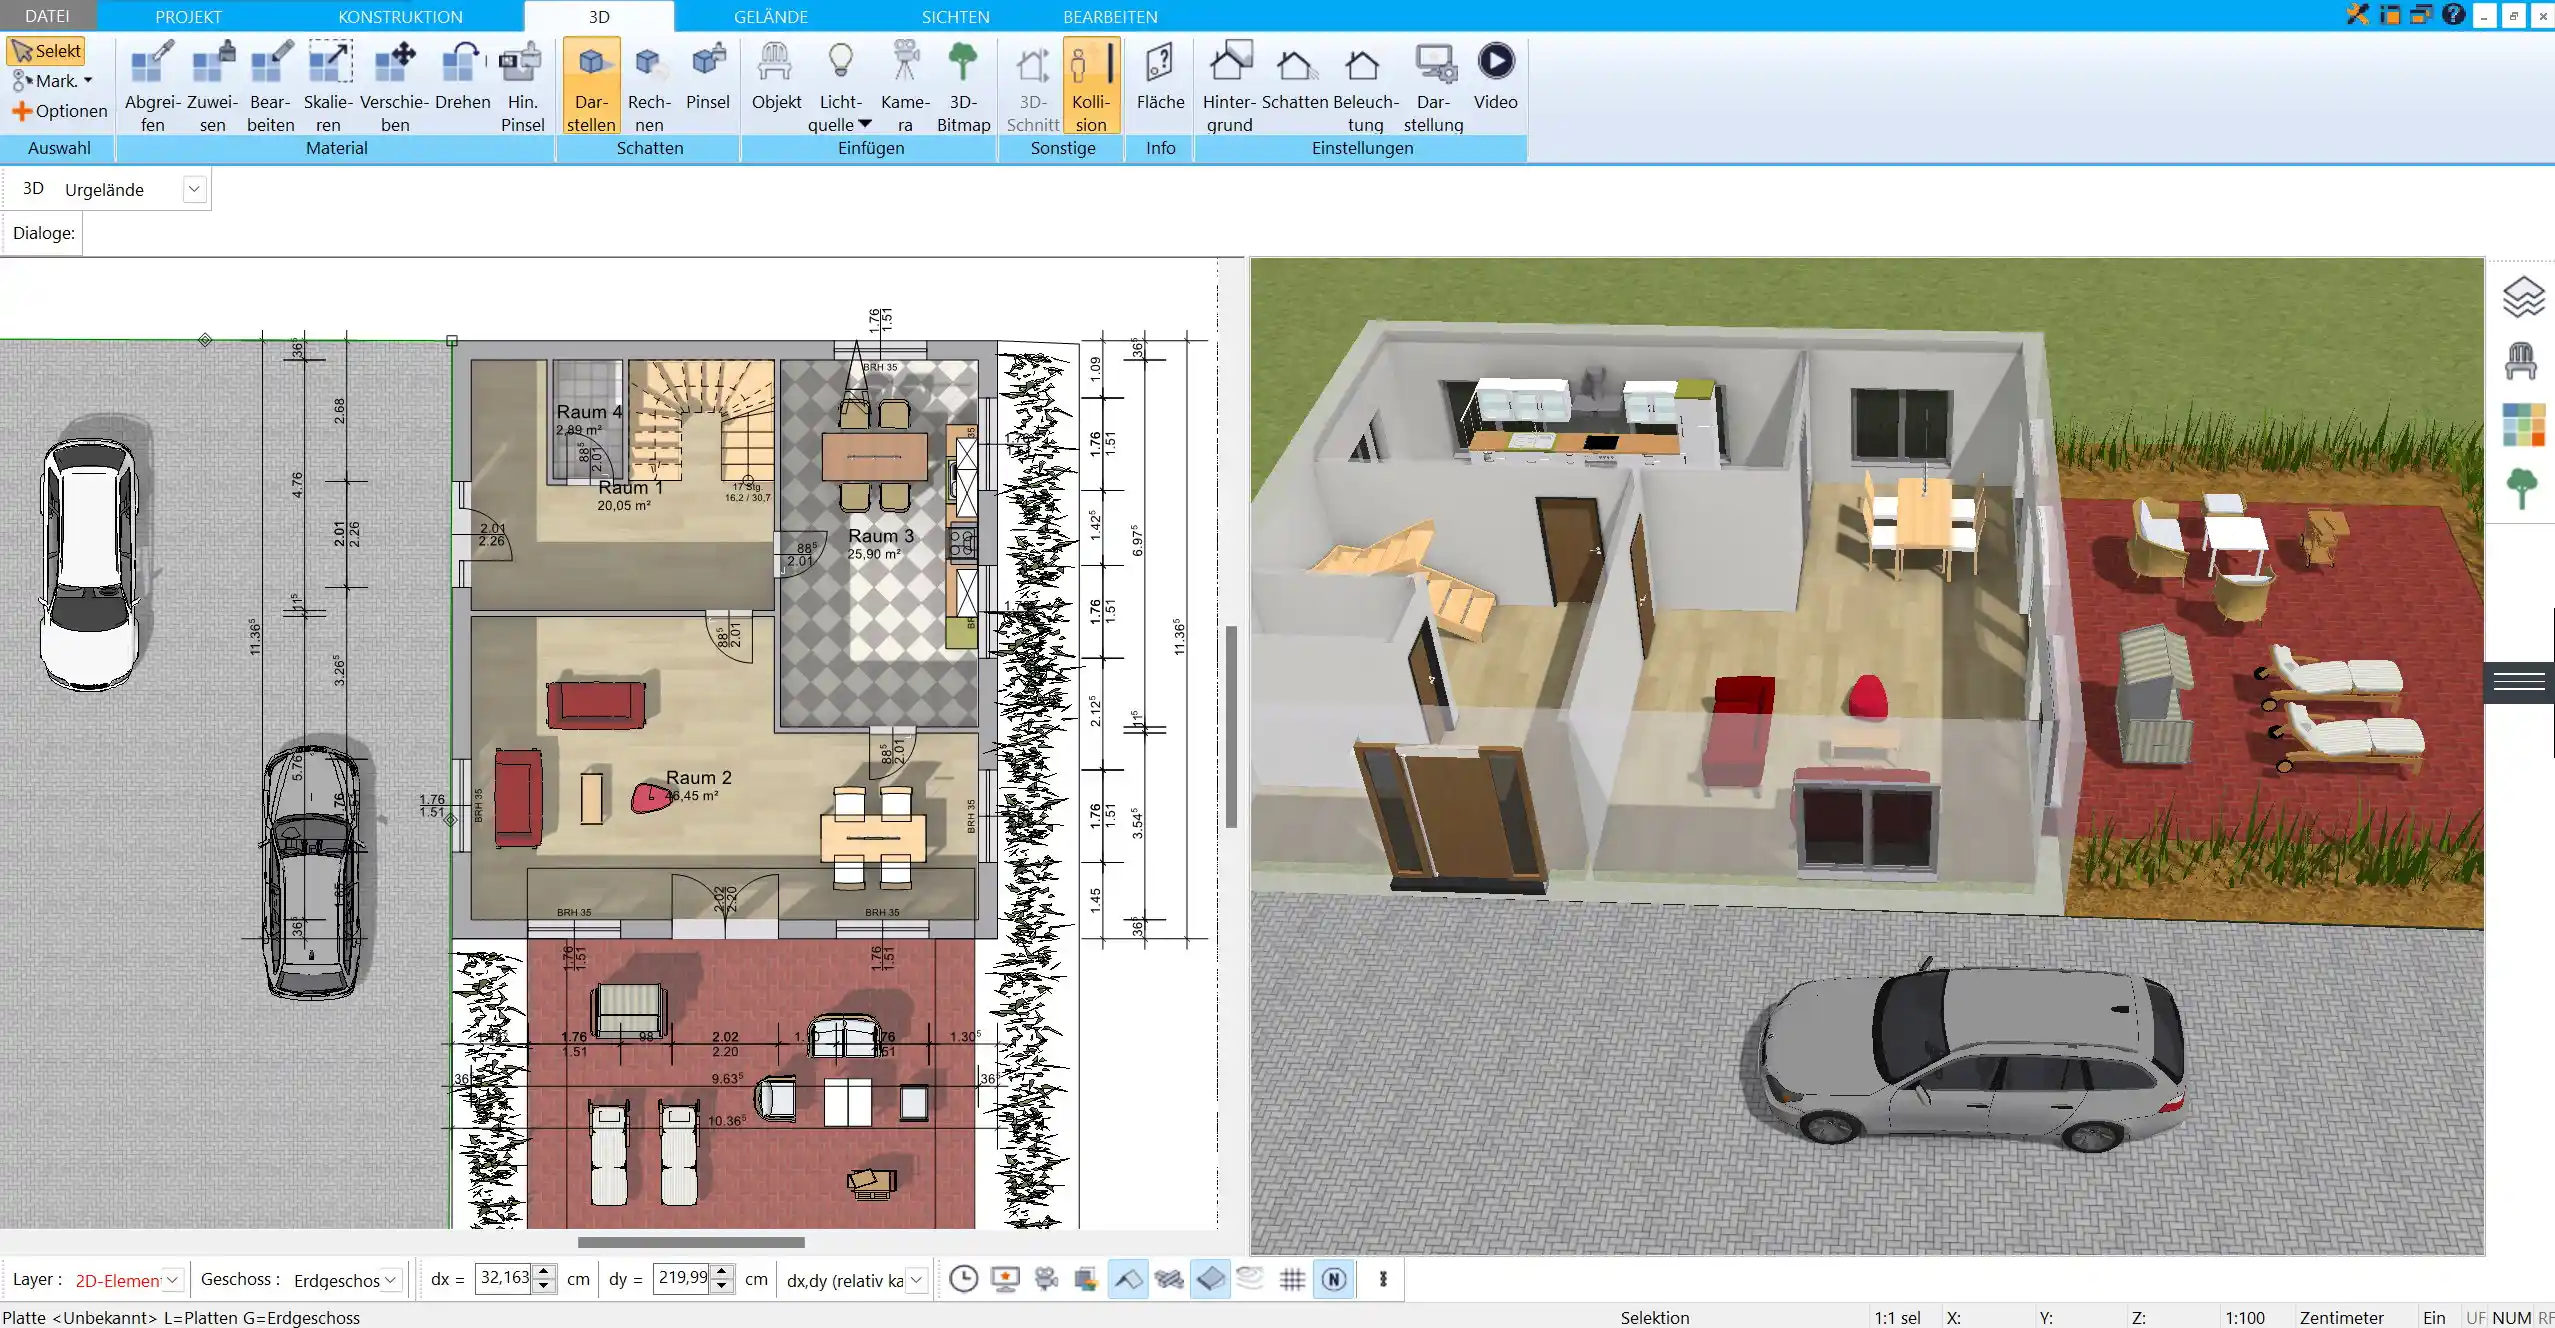This screenshot has width=2555, height=1328.
Task: Select the Kollision tool in the ribbon
Action: (x=1090, y=85)
